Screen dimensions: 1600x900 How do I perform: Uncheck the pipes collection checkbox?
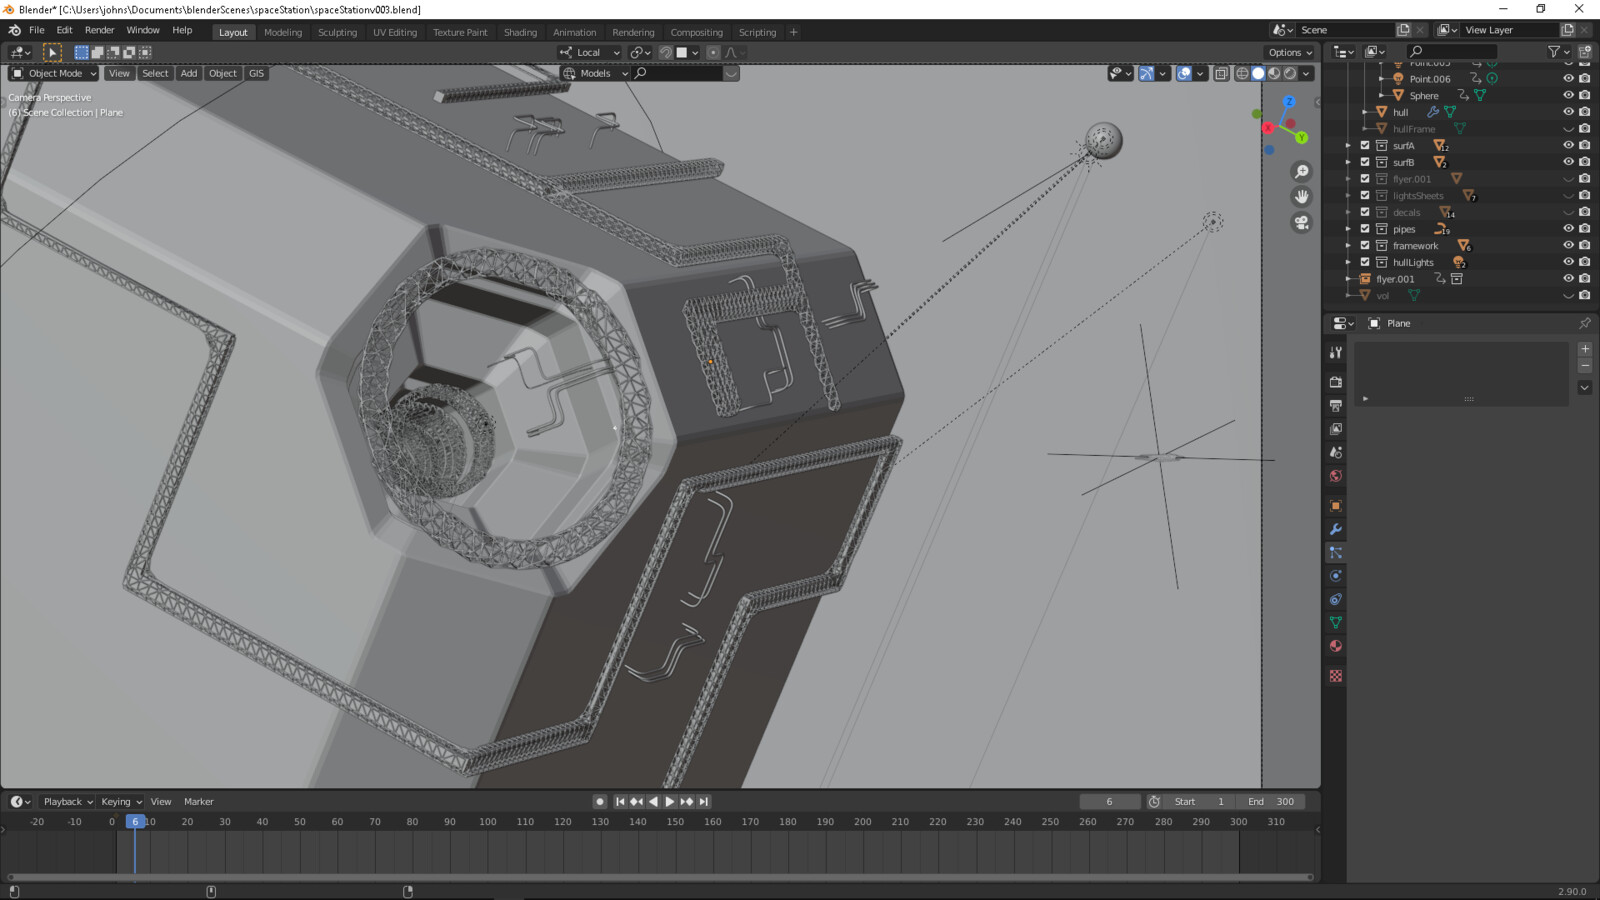click(x=1364, y=229)
